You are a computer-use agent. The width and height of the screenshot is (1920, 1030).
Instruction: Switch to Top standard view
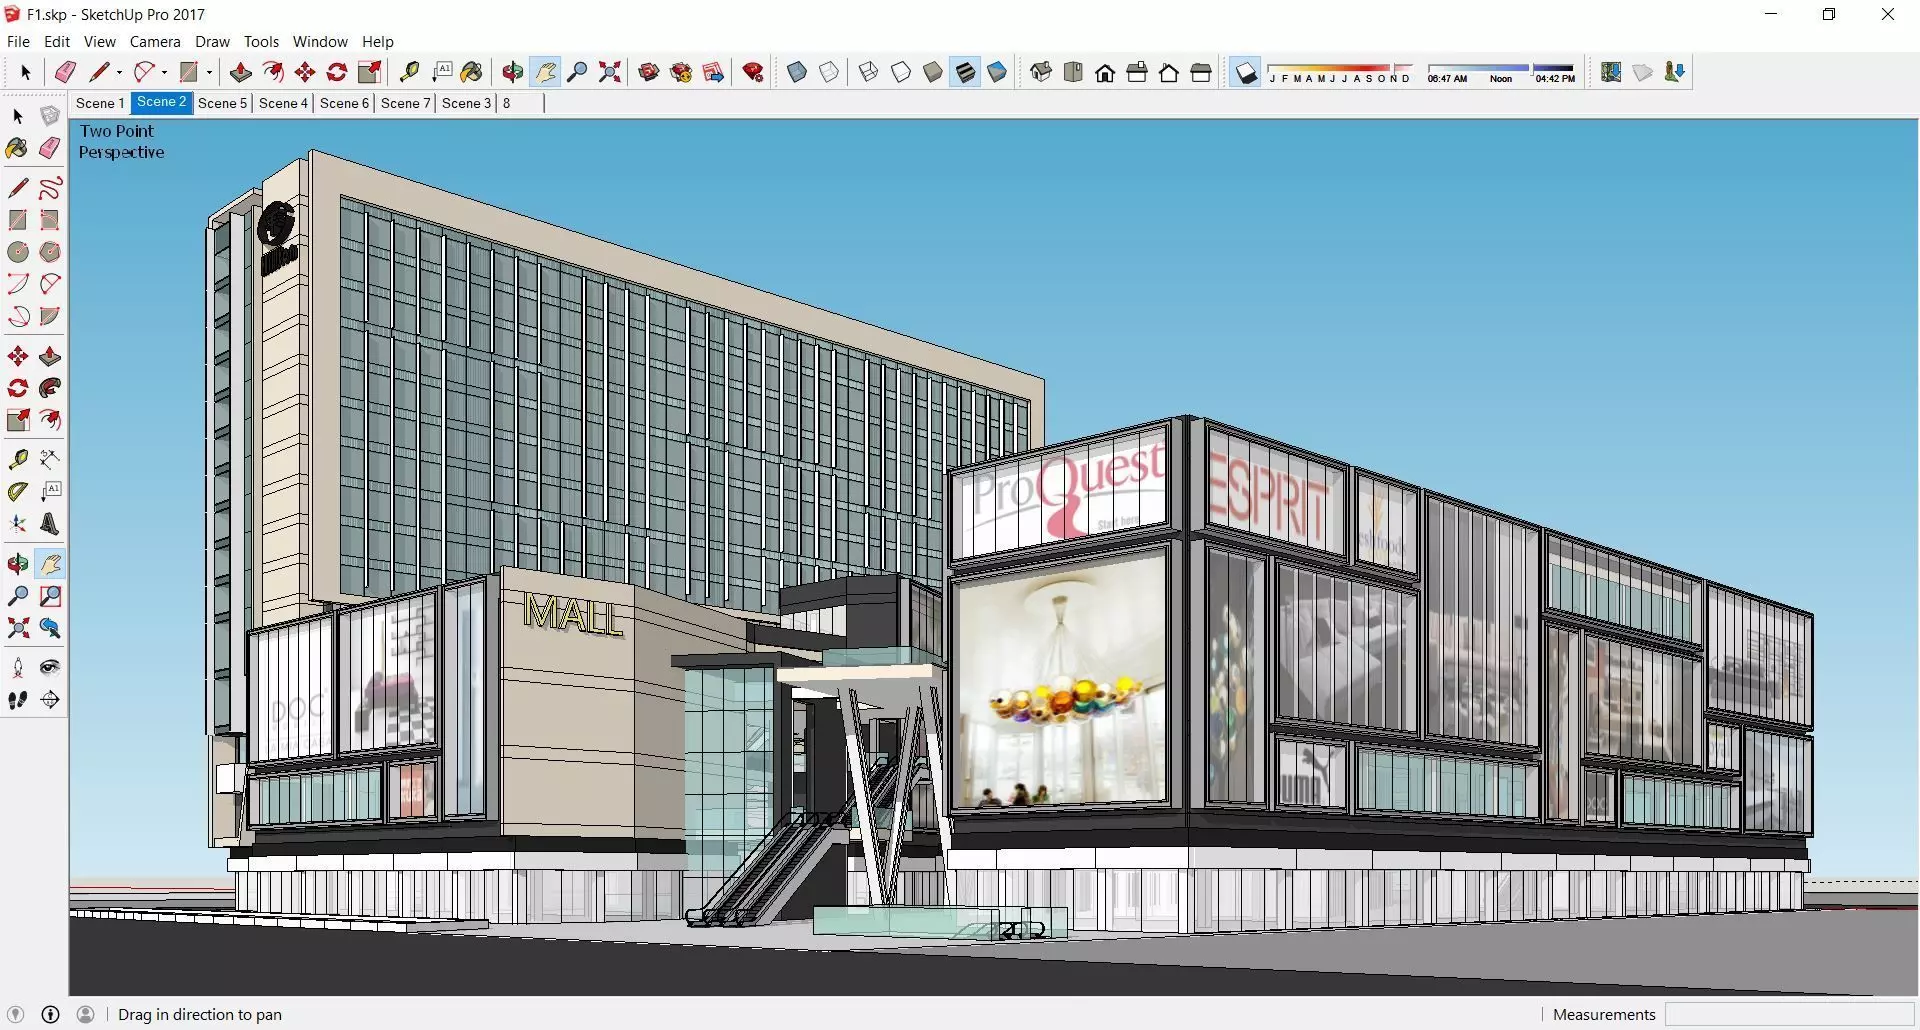pyautogui.click(x=1073, y=72)
